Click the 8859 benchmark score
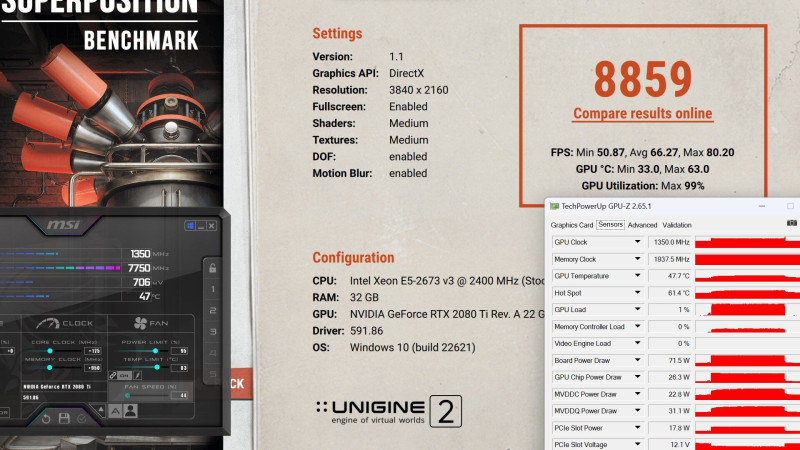 coord(643,79)
